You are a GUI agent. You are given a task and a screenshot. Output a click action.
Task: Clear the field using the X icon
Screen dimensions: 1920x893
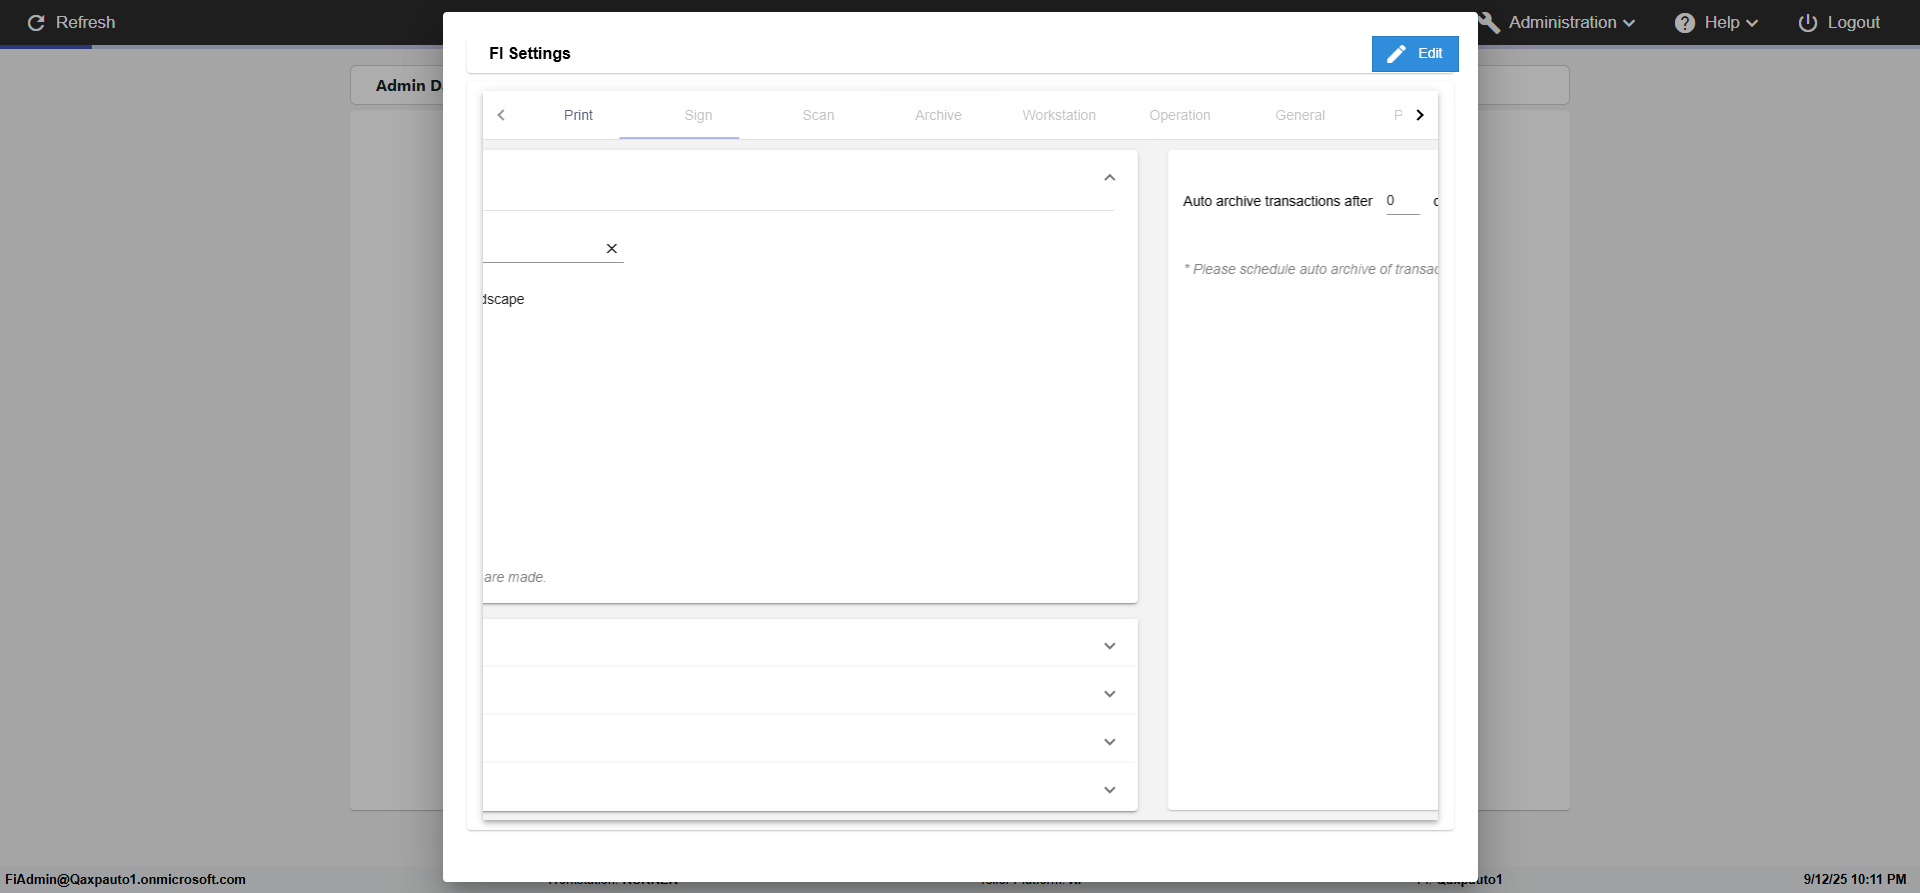click(612, 249)
